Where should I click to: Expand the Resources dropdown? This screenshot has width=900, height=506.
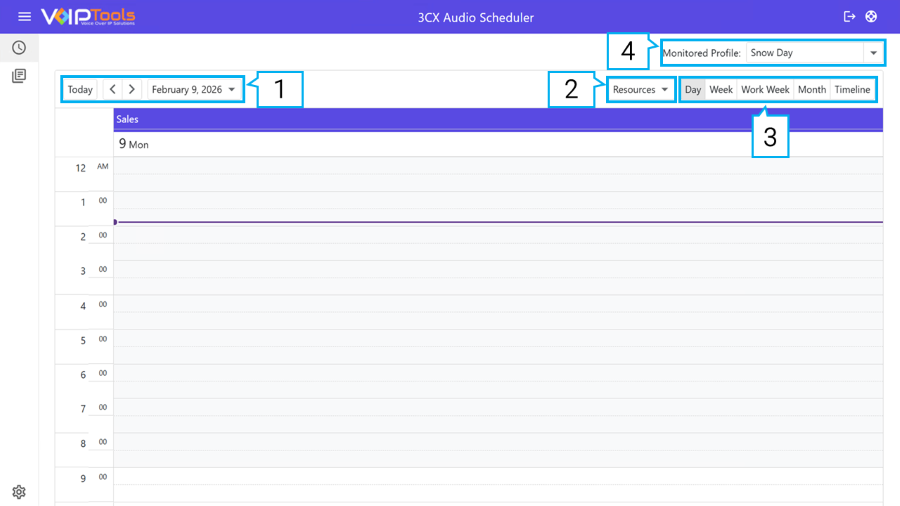(640, 90)
